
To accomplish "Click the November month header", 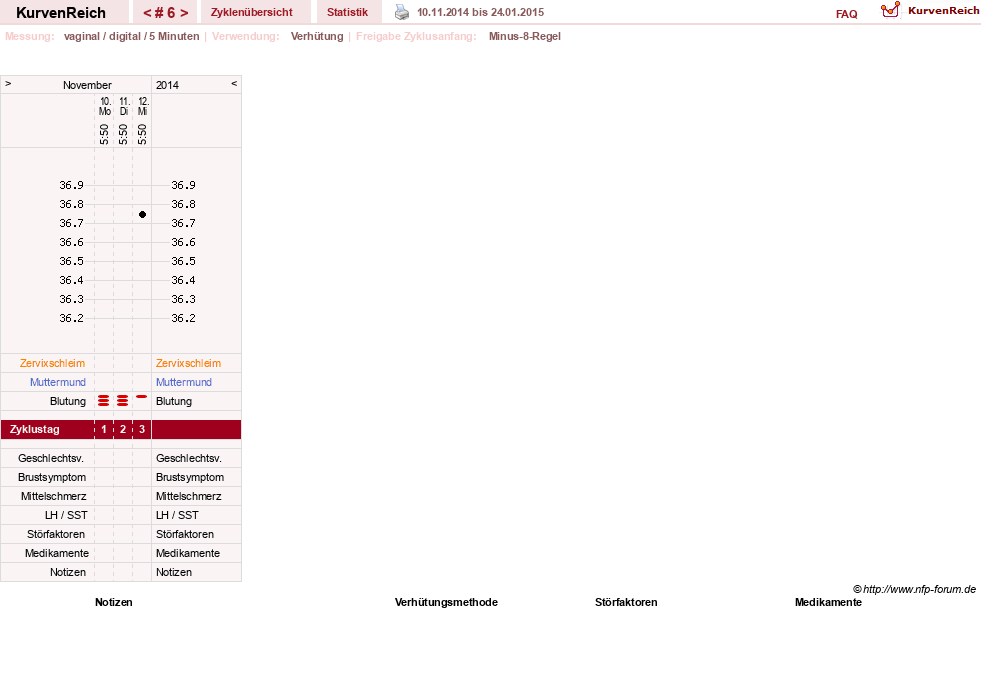I will (x=87, y=85).
